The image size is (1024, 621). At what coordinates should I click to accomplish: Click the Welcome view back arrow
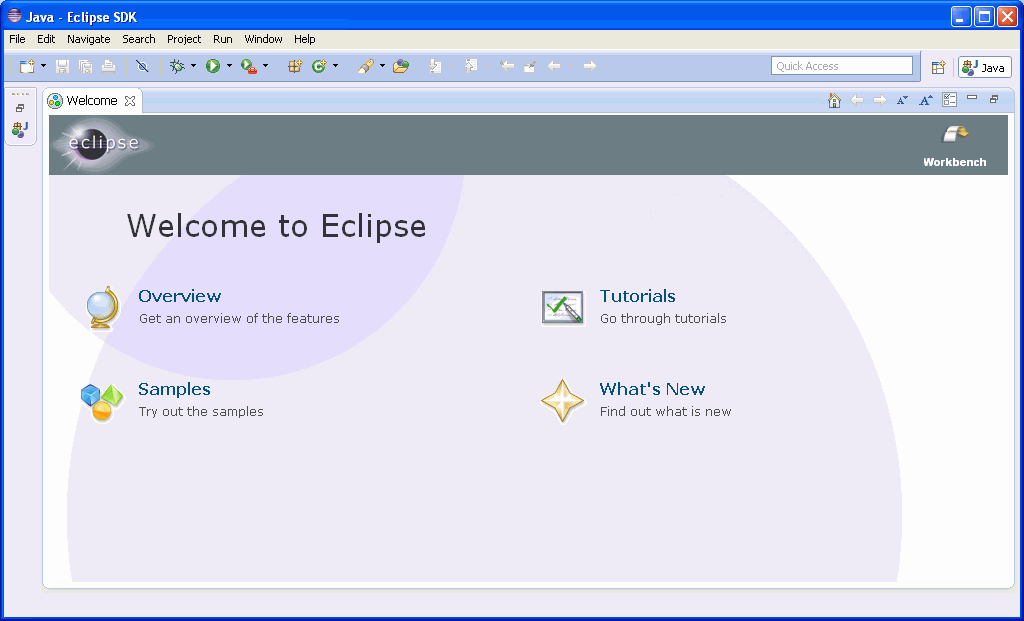(857, 100)
